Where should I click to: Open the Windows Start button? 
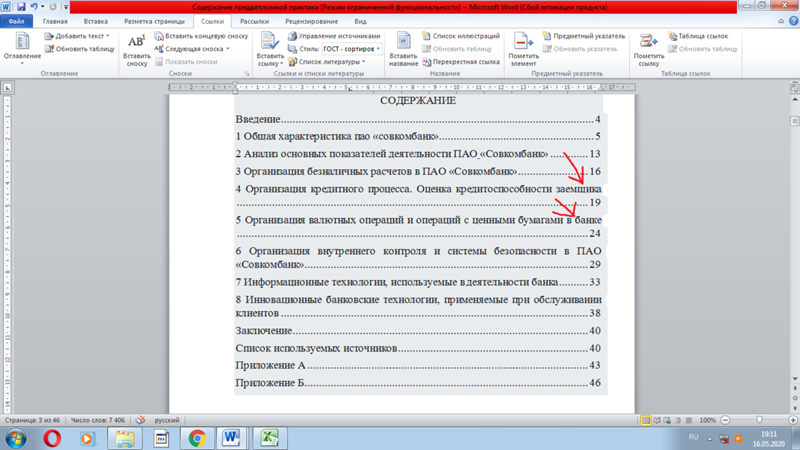[x=16, y=438]
